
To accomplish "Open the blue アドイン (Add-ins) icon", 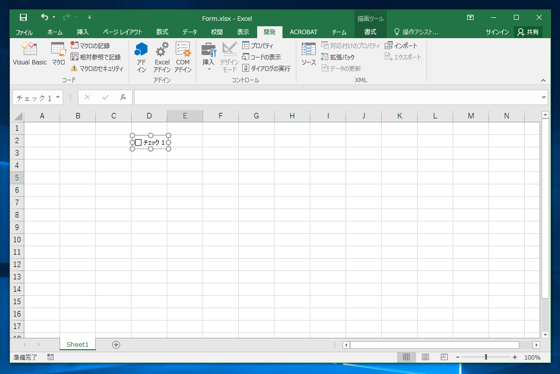I will [x=141, y=57].
